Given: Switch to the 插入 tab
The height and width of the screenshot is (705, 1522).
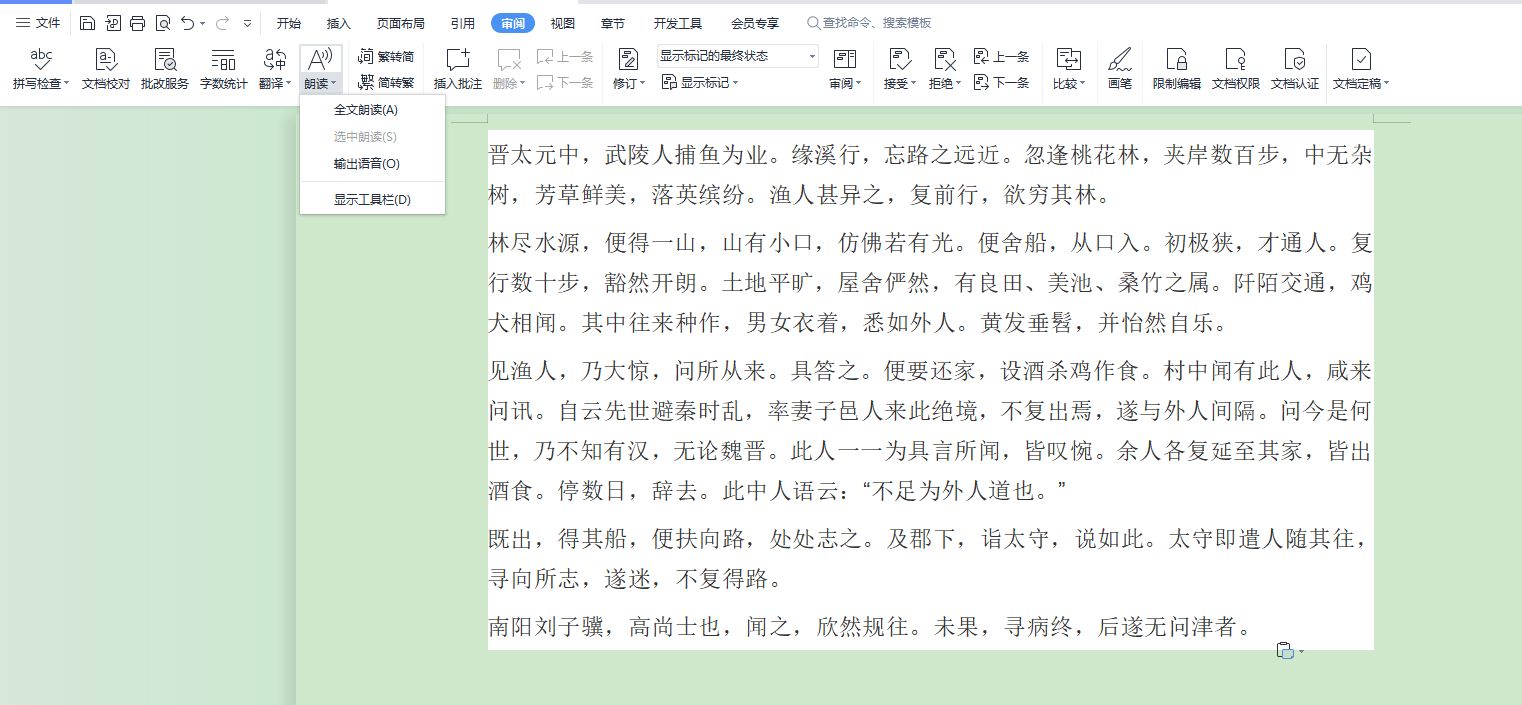Looking at the screenshot, I should (339, 23).
